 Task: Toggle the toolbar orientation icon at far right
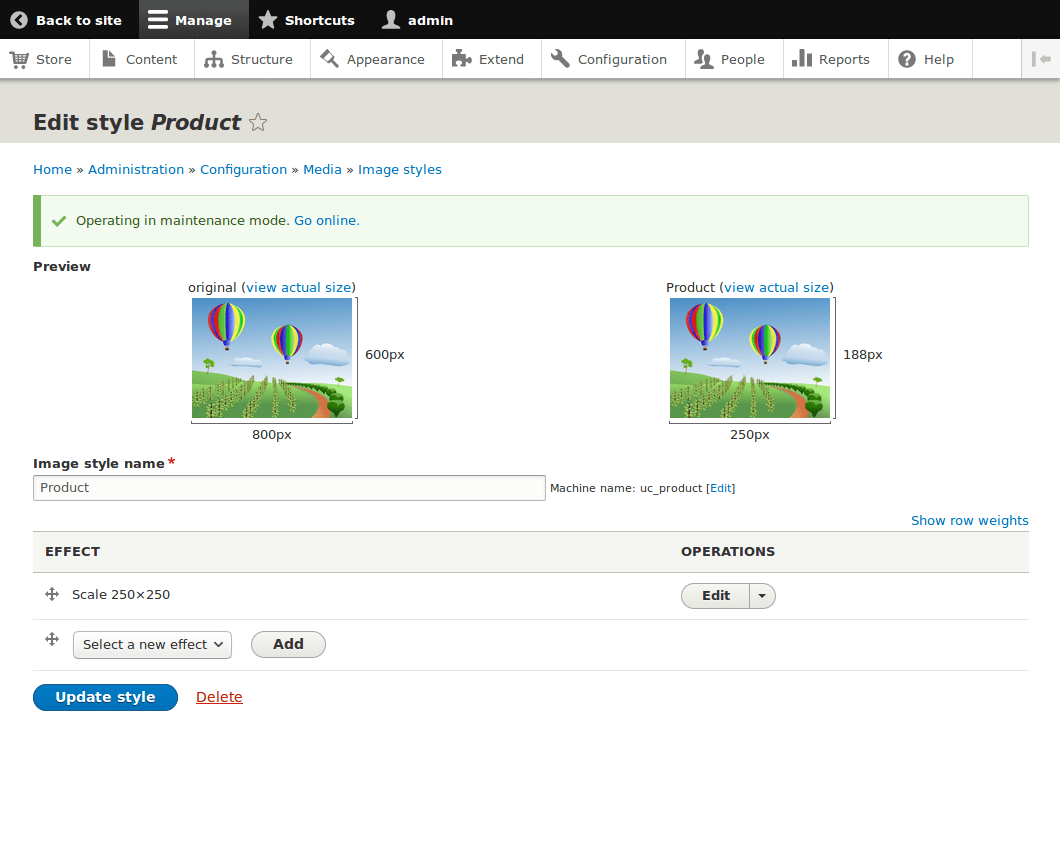(x=1041, y=59)
